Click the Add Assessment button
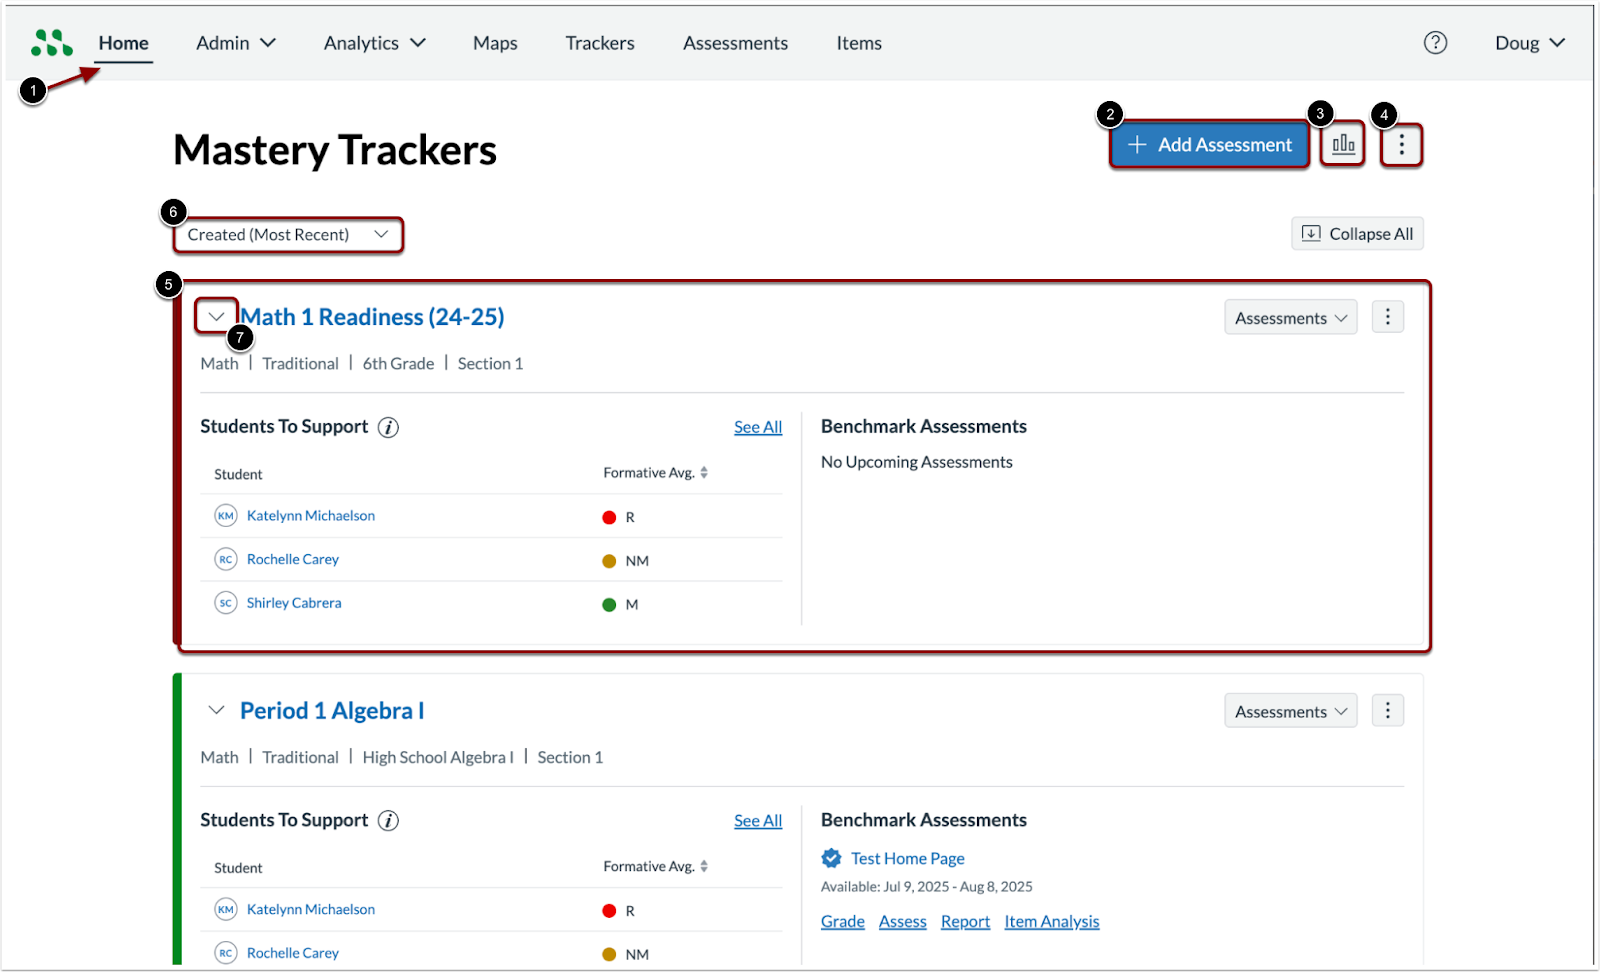Image resolution: width=1600 pixels, height=972 pixels. pos(1209,144)
